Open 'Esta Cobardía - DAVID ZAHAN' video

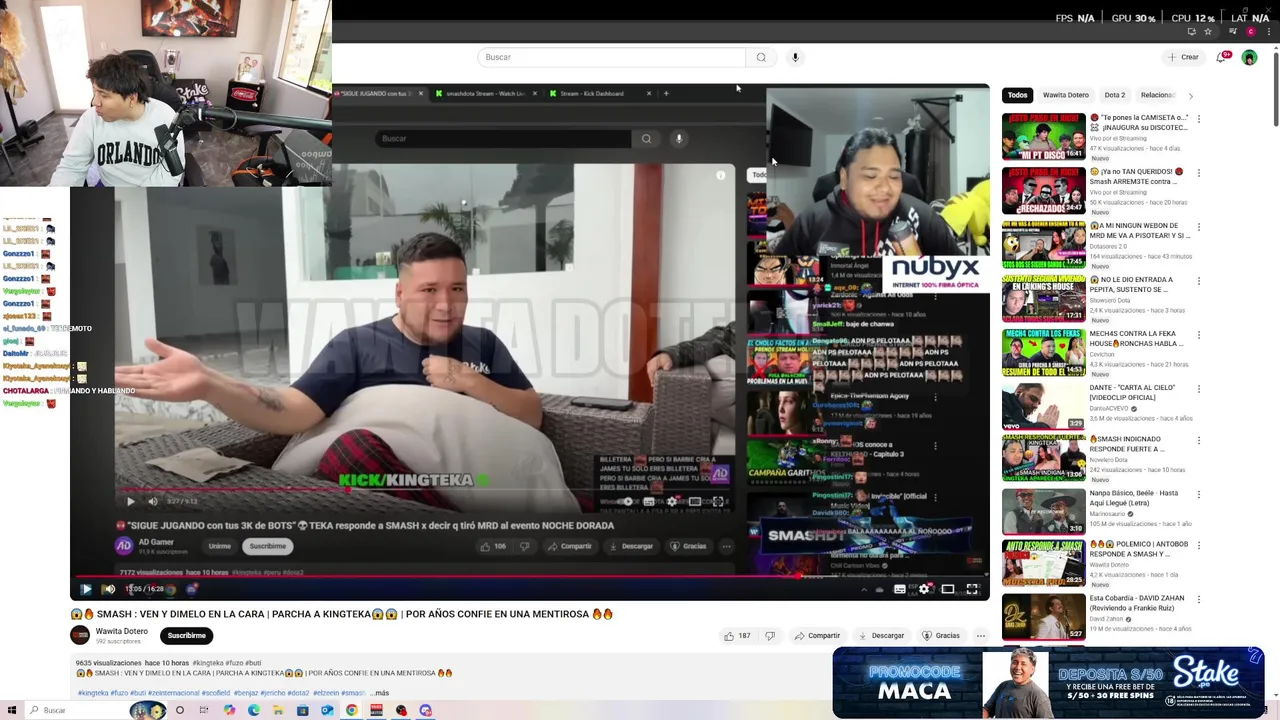1044,617
